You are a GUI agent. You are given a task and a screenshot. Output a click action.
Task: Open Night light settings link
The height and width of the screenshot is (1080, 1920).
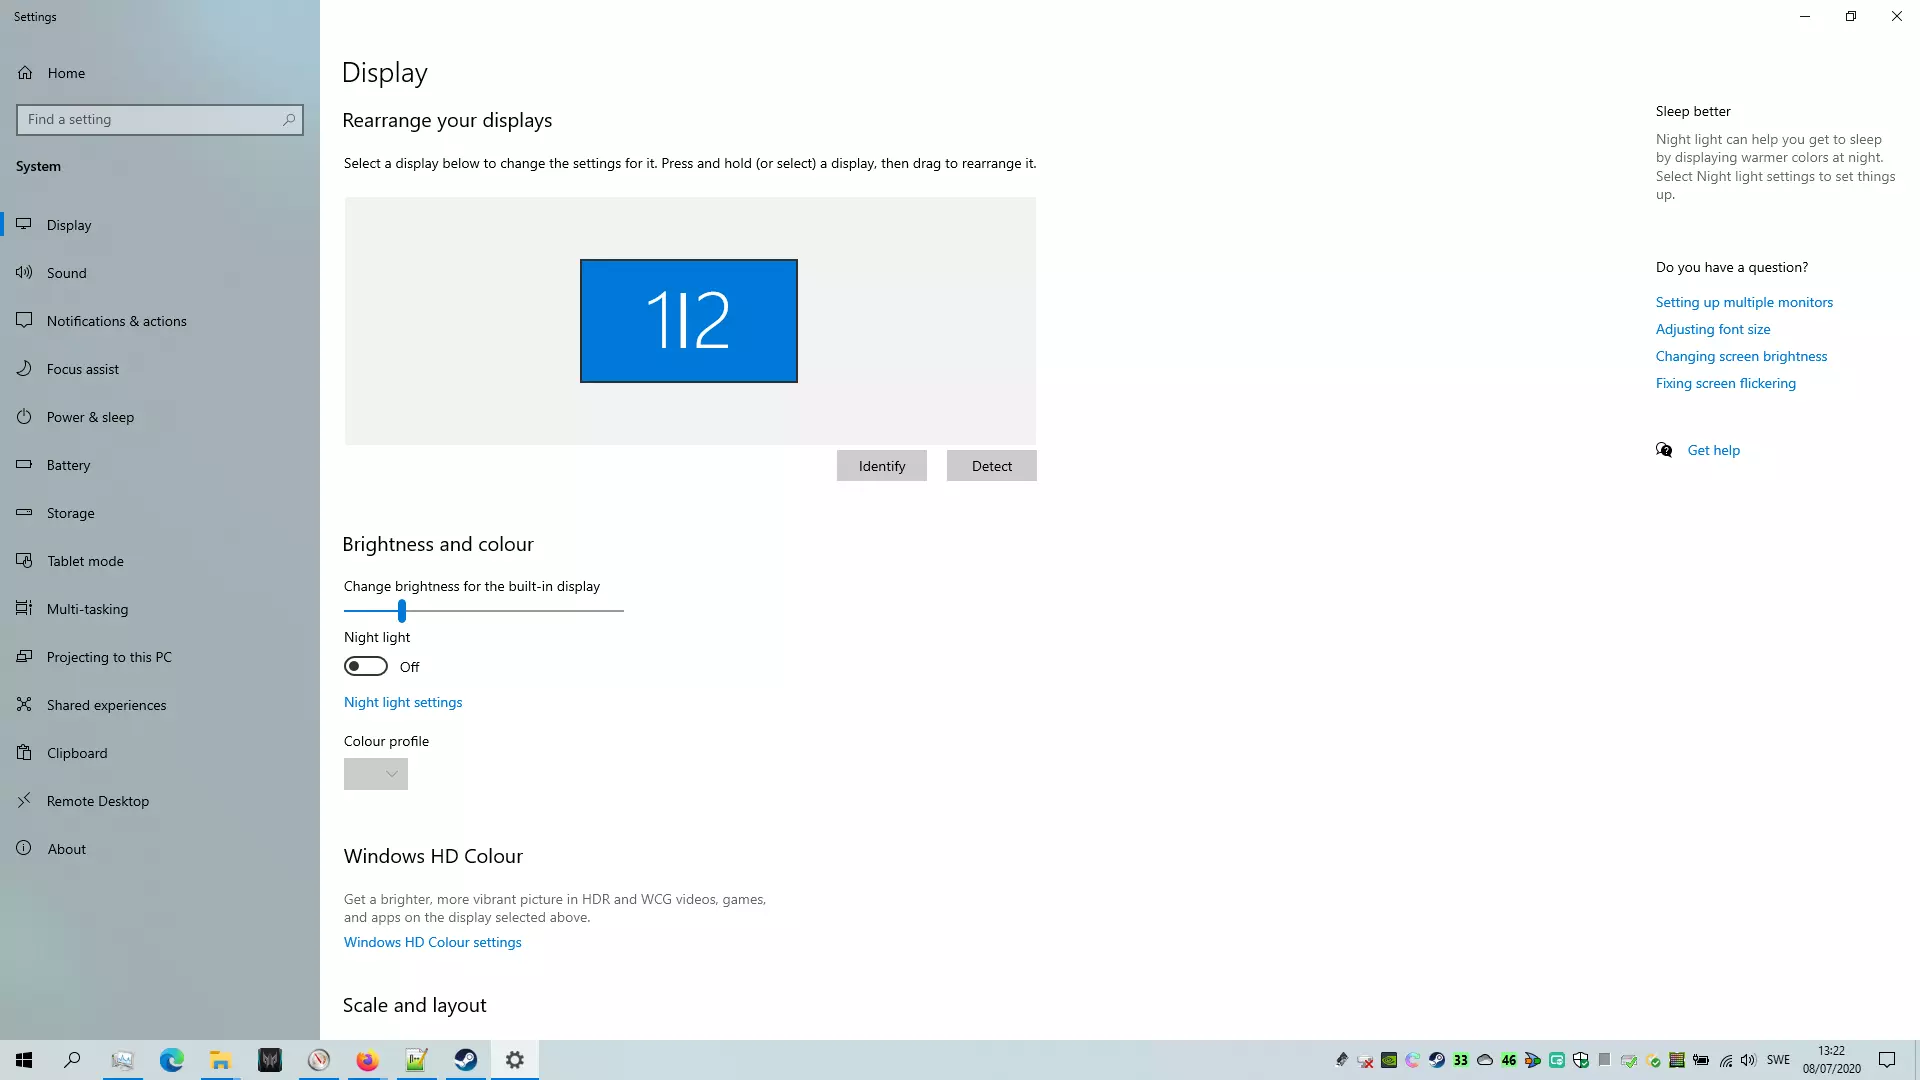pyautogui.click(x=403, y=702)
